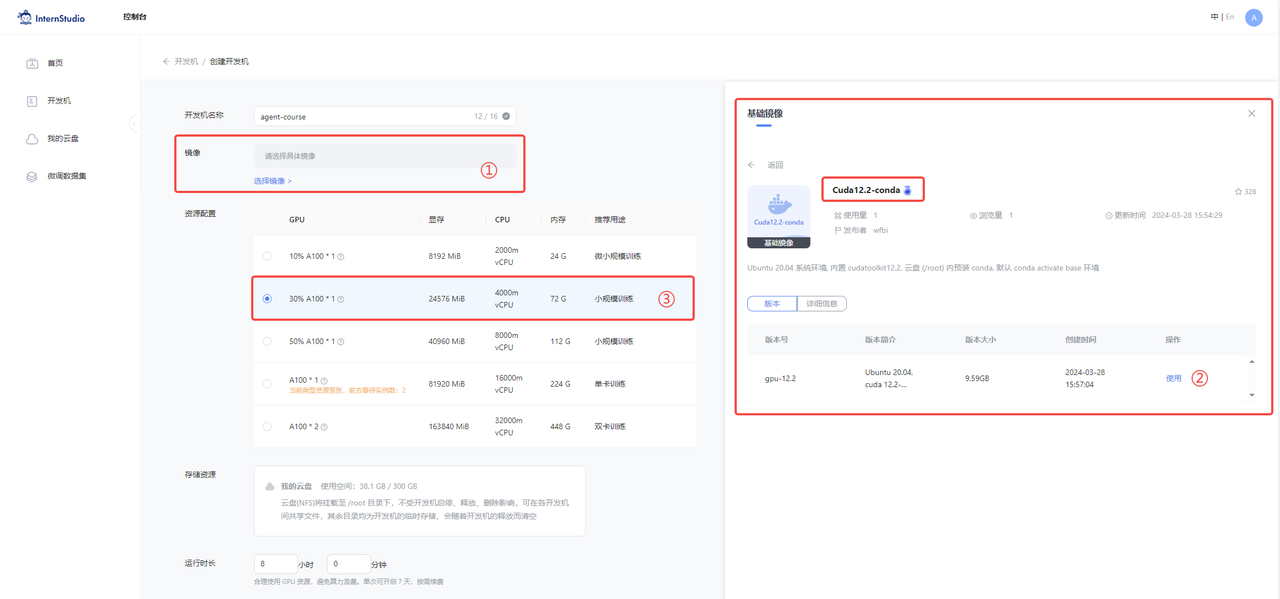This screenshot has width=1280, height=599.
Task: Select the 50% A100 * 1 radio button
Action: coord(267,341)
